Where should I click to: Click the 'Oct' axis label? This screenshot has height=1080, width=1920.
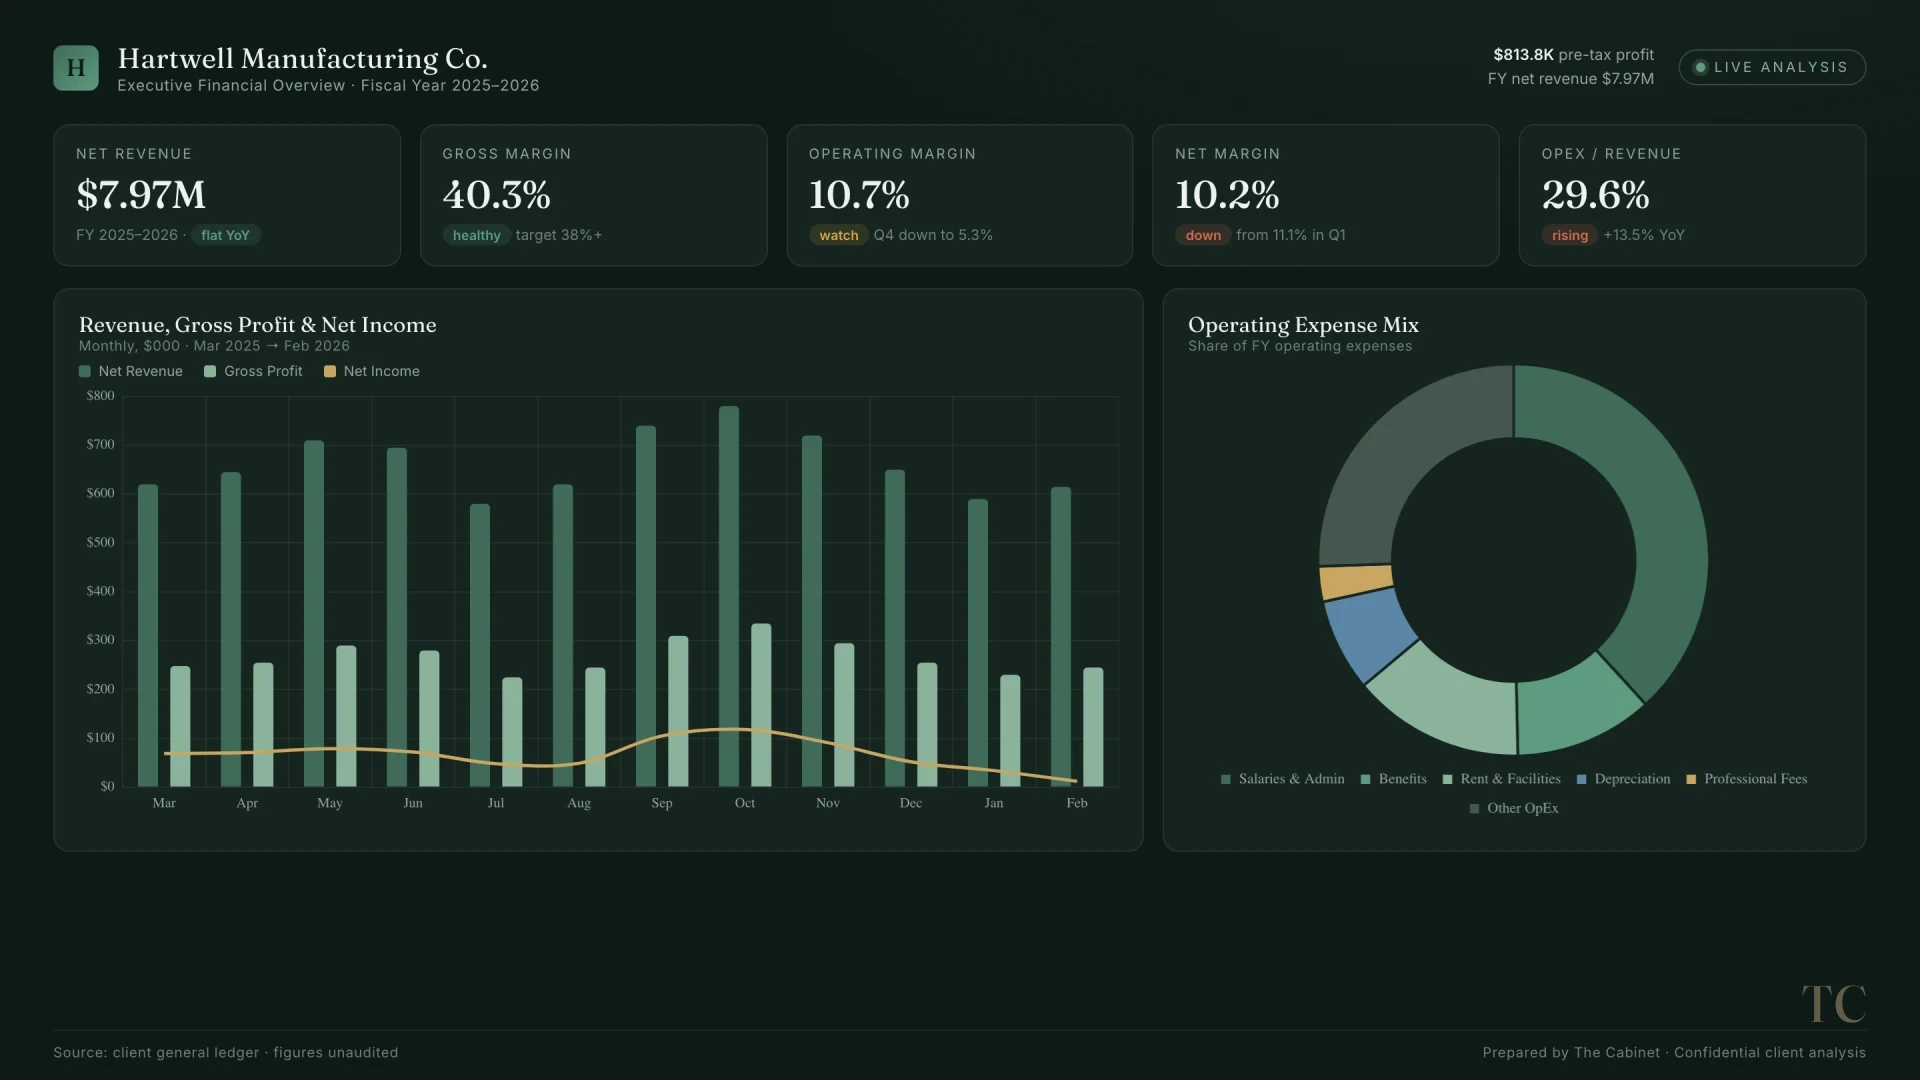click(745, 803)
